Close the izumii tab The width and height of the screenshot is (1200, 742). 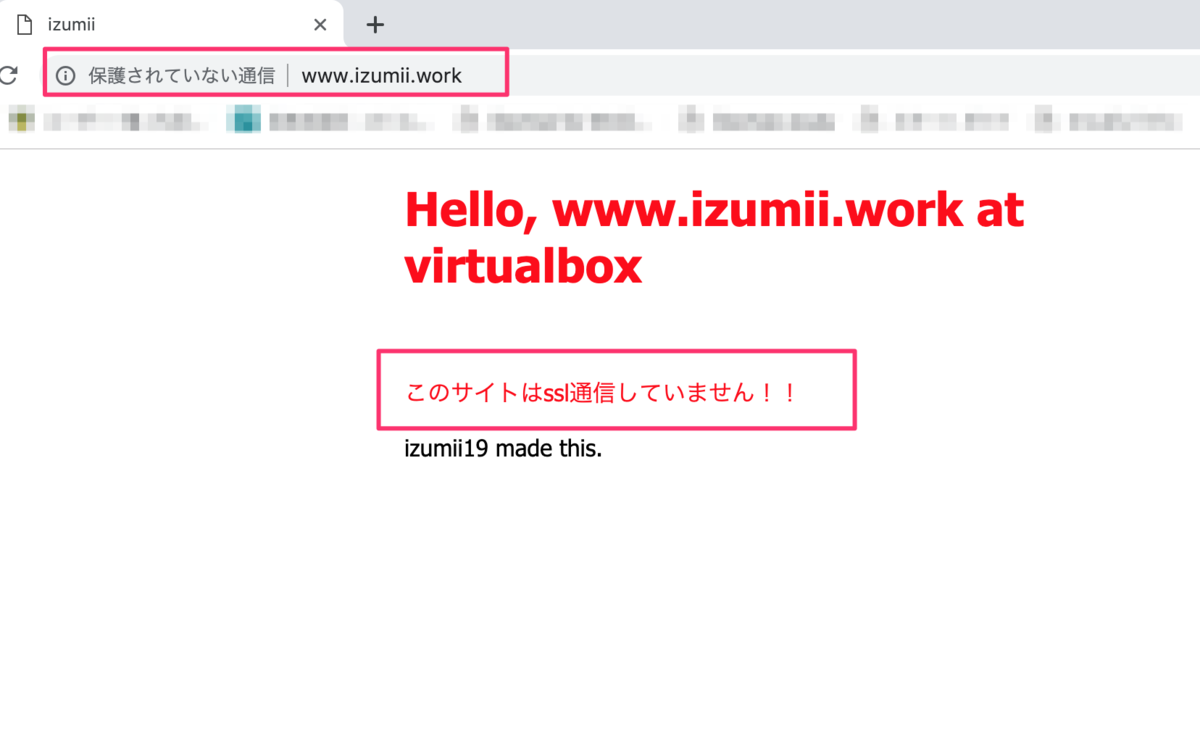[319, 24]
